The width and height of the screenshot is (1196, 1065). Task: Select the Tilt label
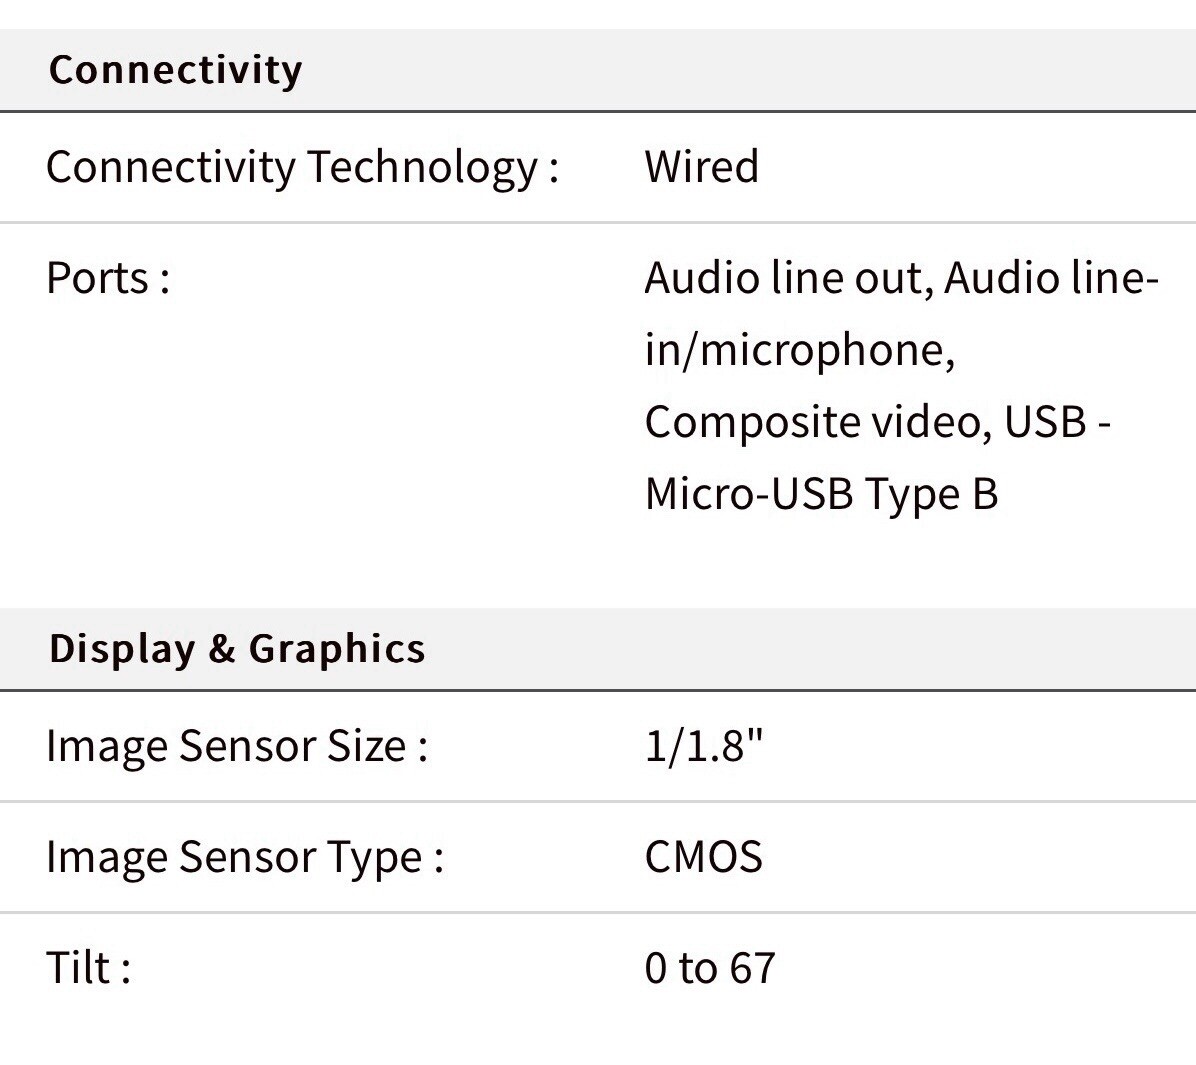(88, 967)
